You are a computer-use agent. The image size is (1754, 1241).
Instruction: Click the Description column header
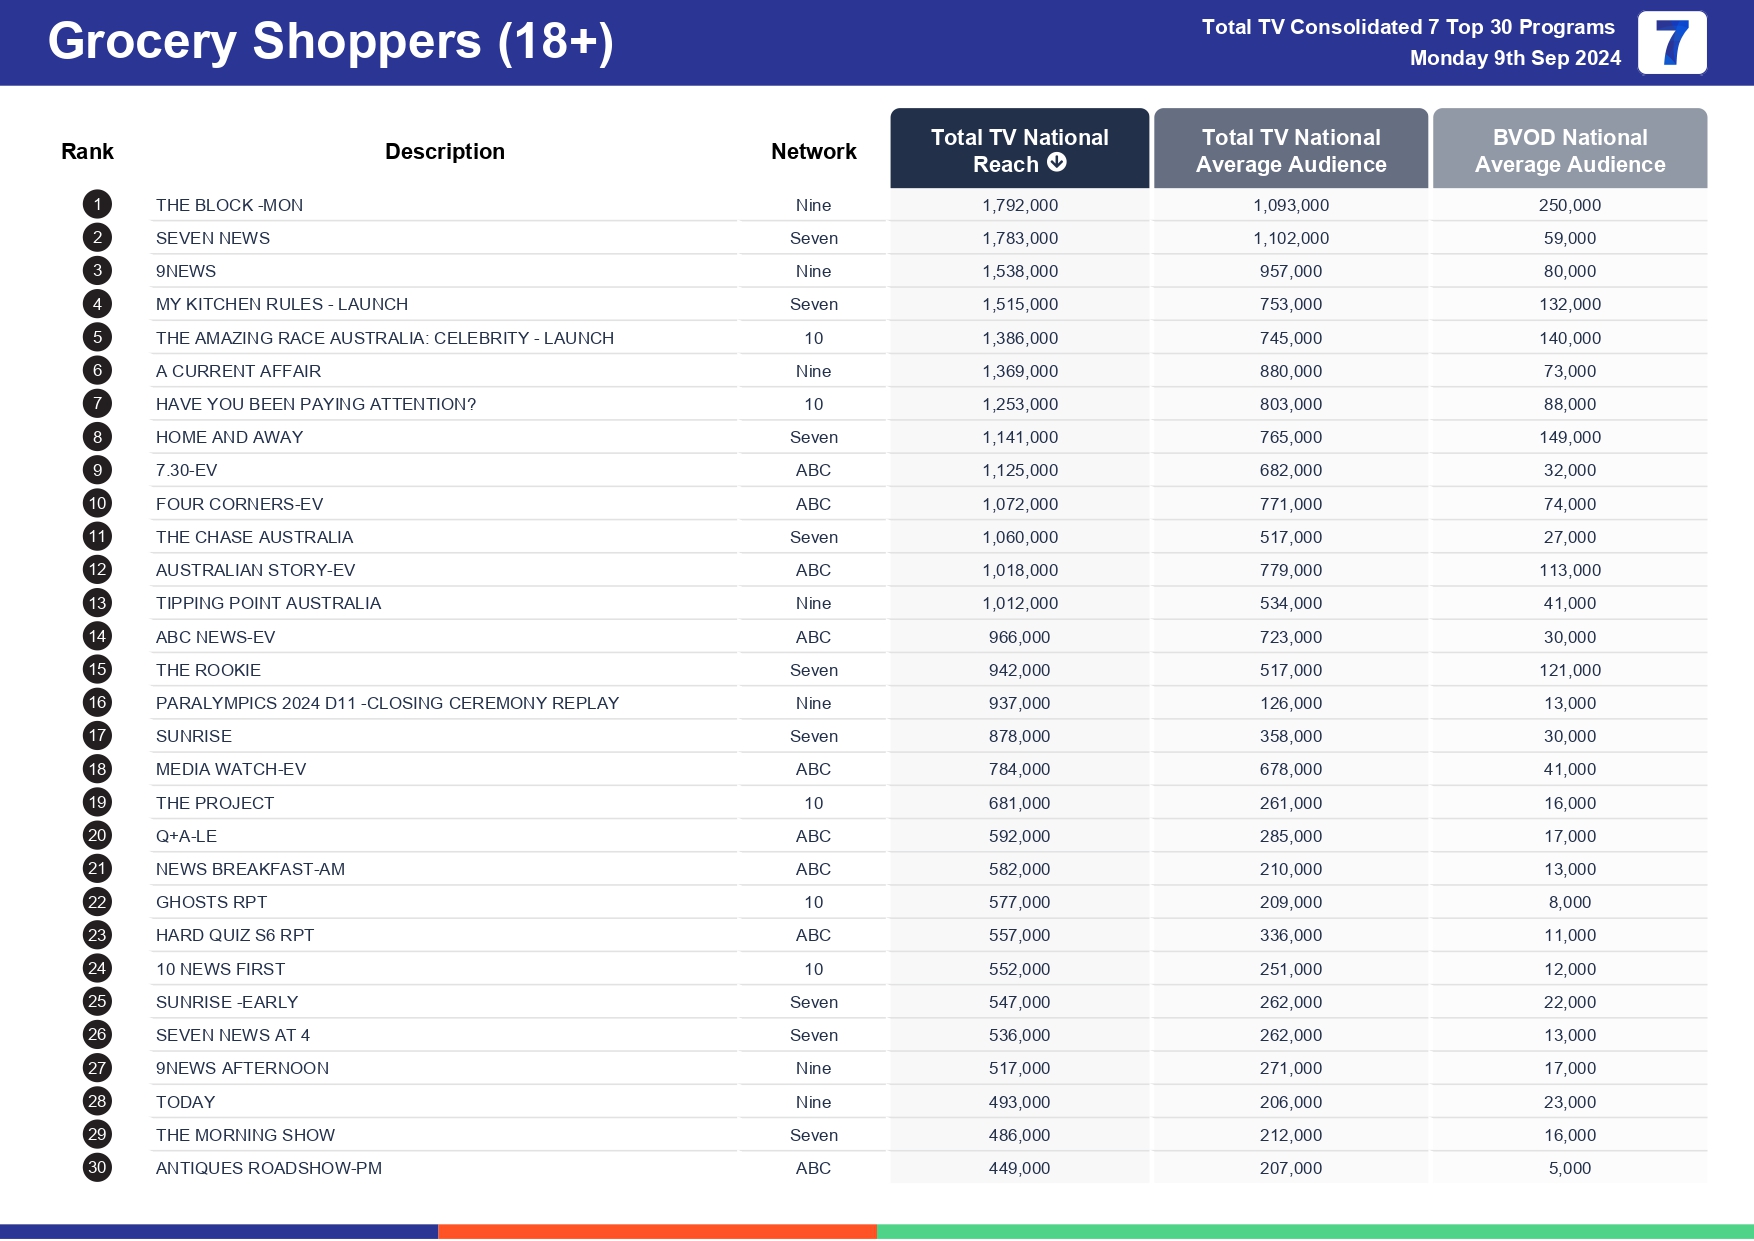coord(444,151)
